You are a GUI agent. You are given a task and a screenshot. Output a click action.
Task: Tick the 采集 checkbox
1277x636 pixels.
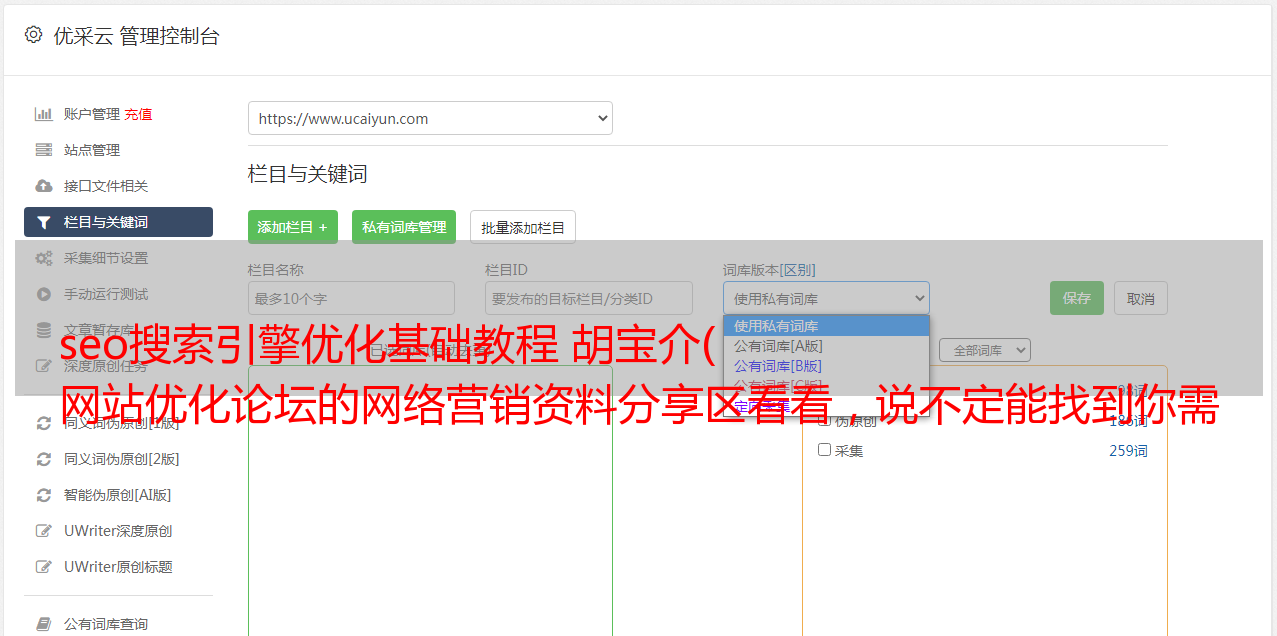[x=825, y=450]
